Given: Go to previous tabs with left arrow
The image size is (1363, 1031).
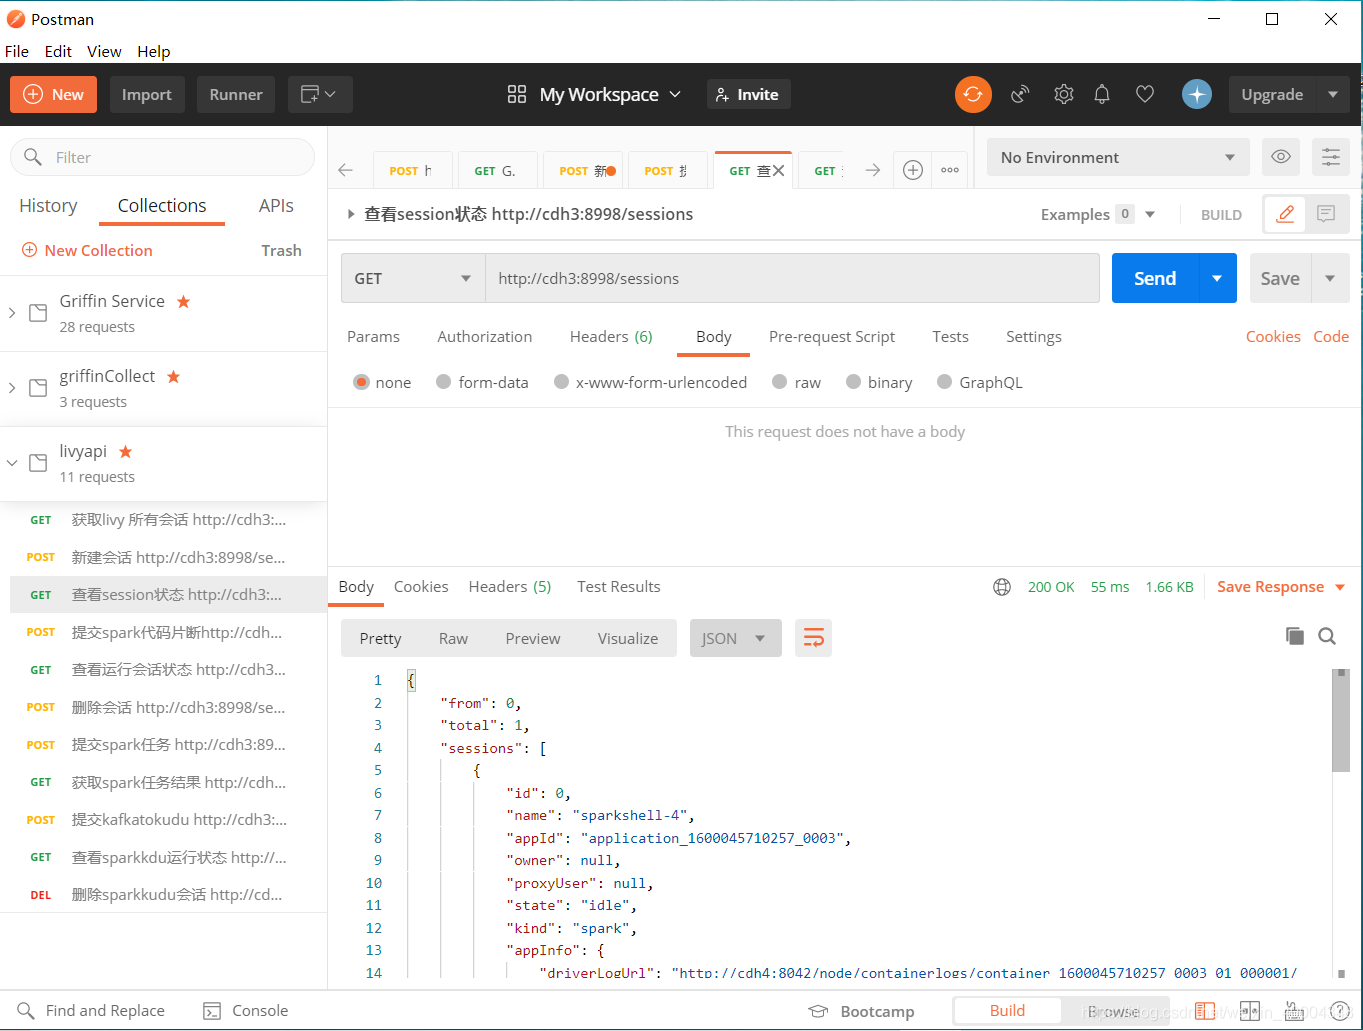Looking at the screenshot, I should 346,170.
